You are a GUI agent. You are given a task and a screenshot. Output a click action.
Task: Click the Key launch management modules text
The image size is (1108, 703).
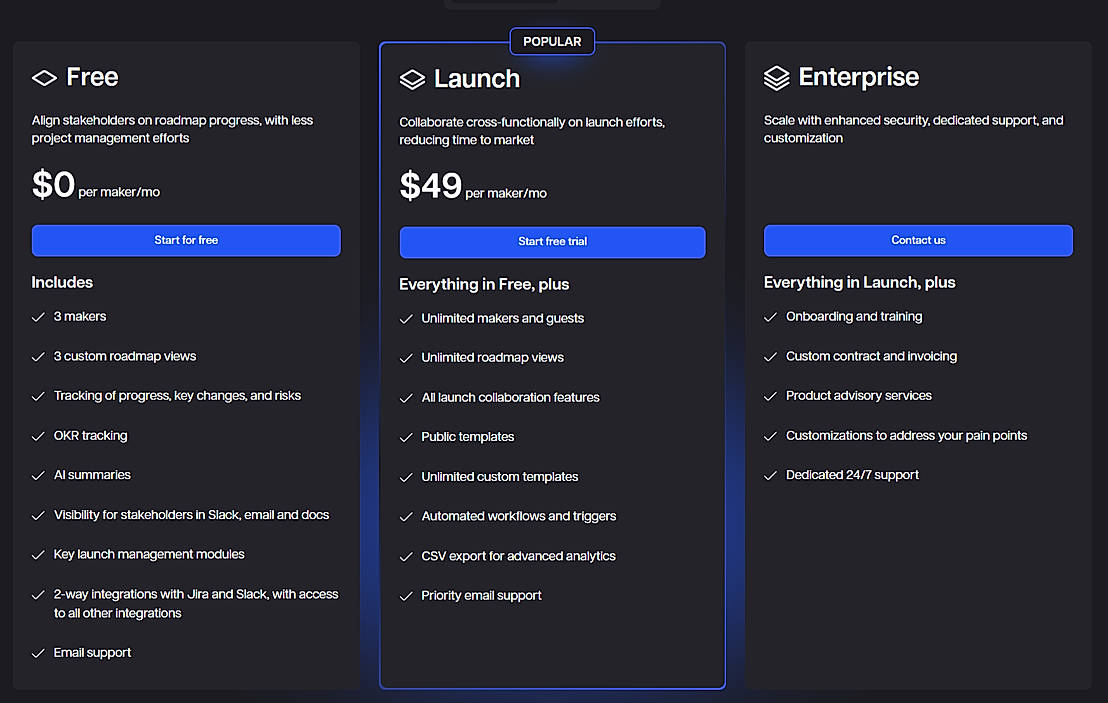149,554
